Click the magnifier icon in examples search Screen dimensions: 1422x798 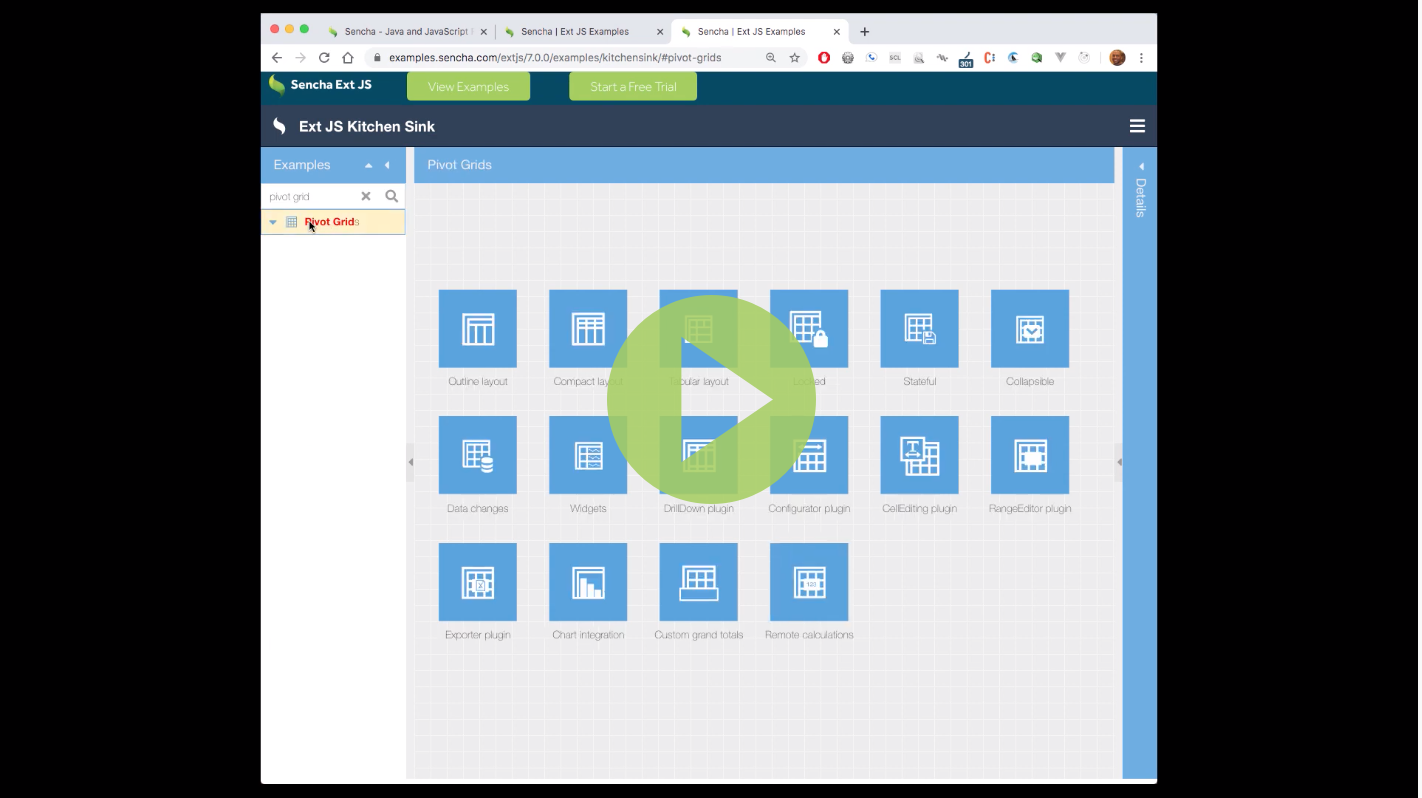[x=392, y=197]
